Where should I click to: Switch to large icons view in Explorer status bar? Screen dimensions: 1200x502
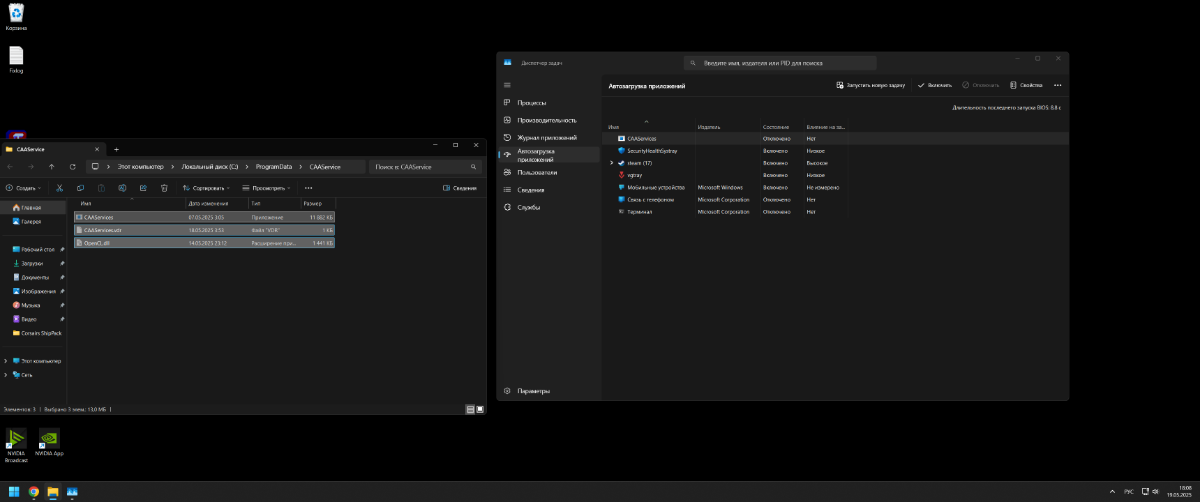point(481,409)
